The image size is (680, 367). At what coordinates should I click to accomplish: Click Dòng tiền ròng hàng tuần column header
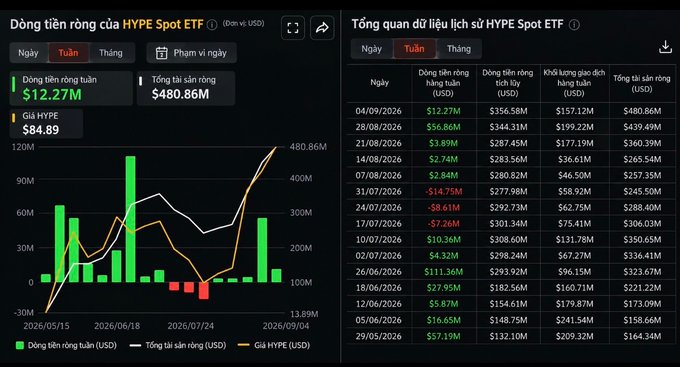tap(443, 83)
